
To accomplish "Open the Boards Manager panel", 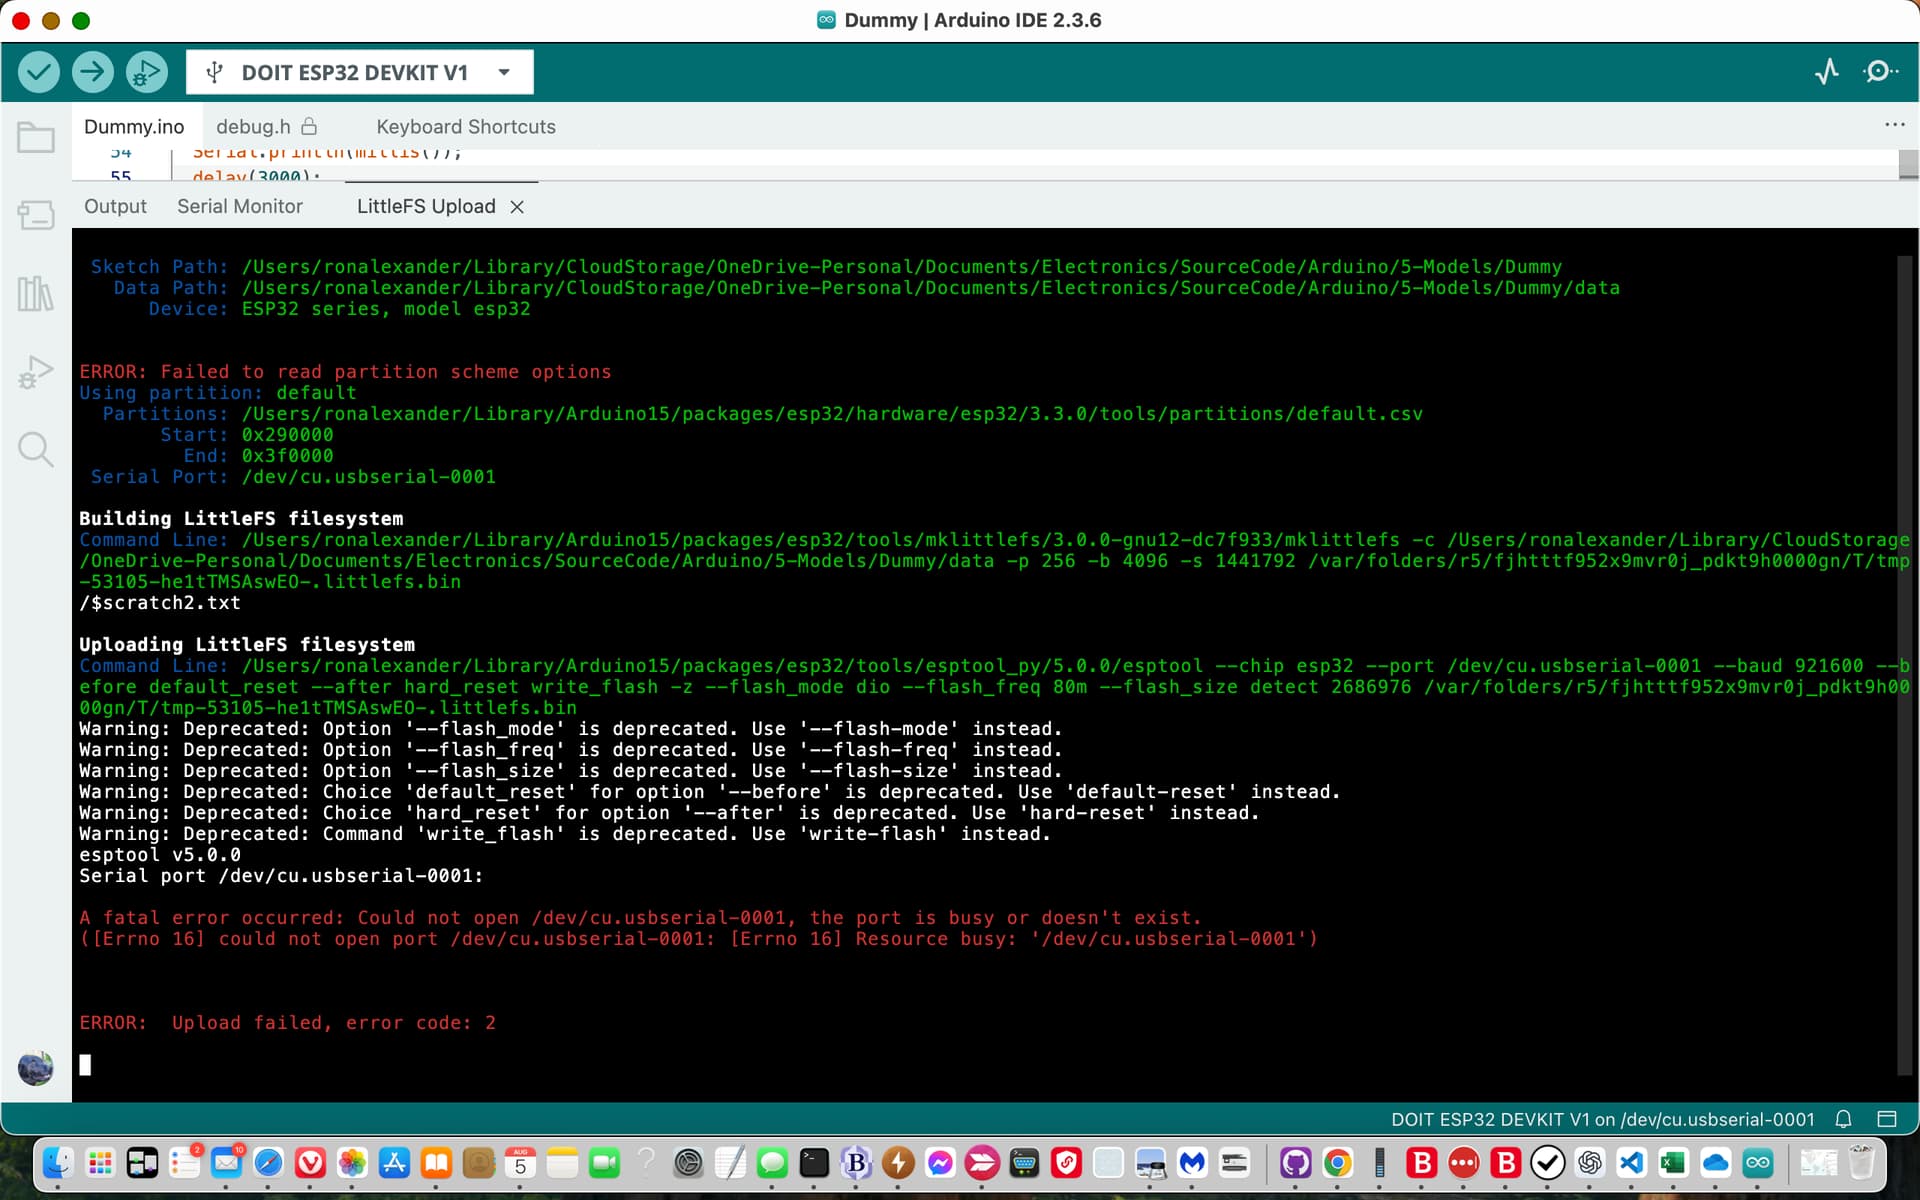I will tap(36, 215).
